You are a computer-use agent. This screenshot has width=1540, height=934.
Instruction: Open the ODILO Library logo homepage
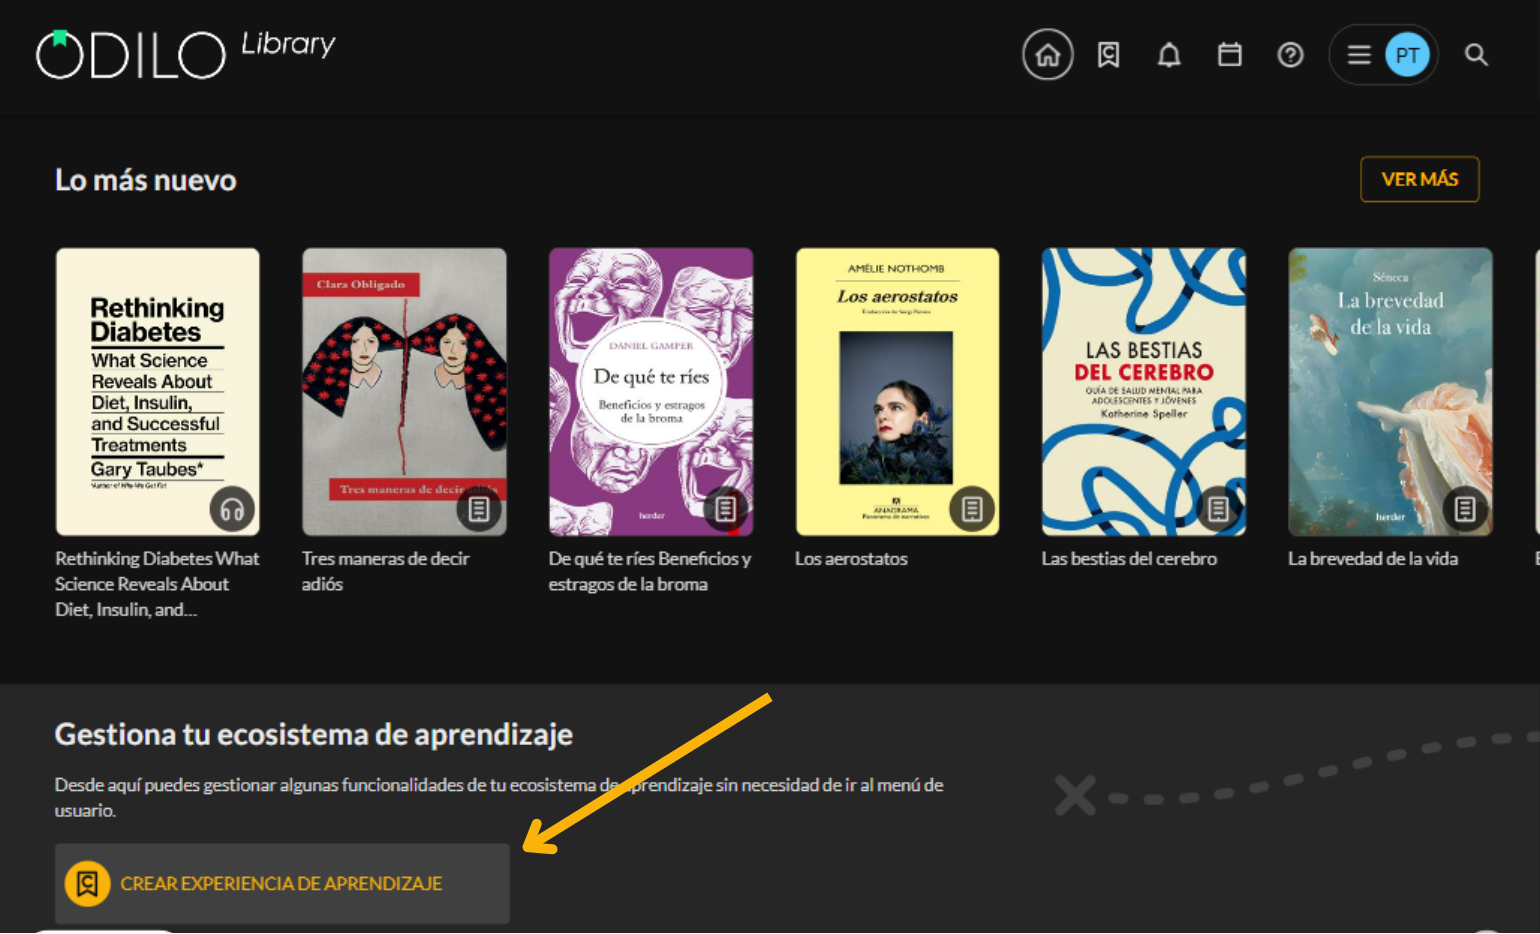185,53
